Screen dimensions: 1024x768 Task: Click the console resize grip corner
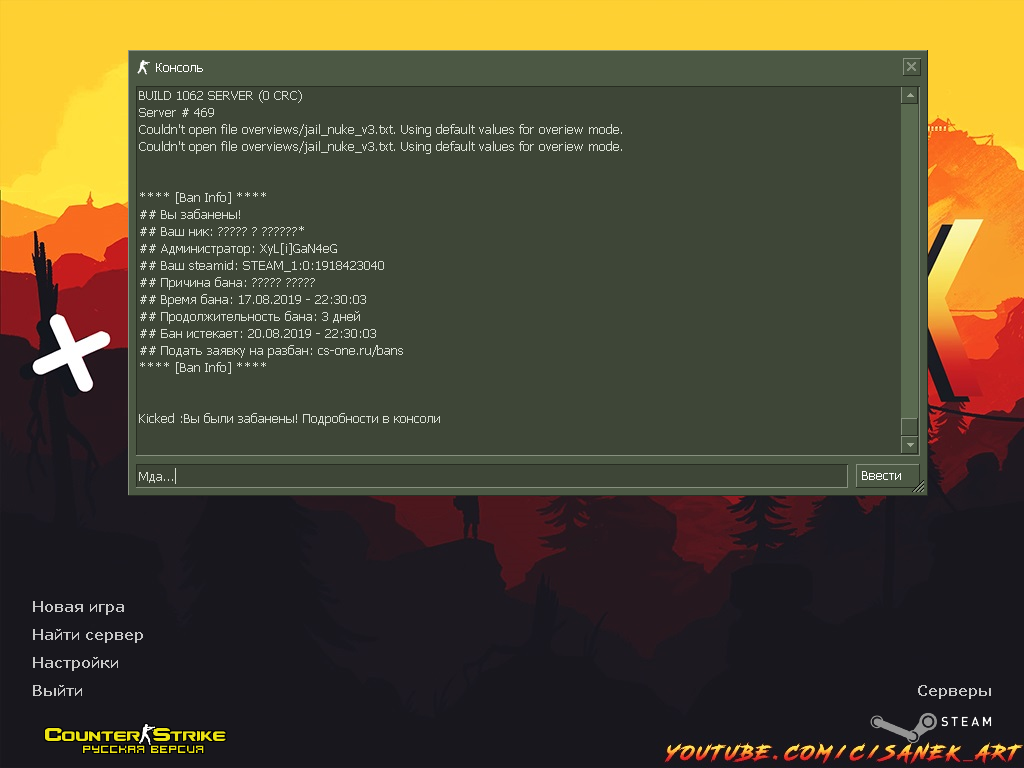coord(919,487)
